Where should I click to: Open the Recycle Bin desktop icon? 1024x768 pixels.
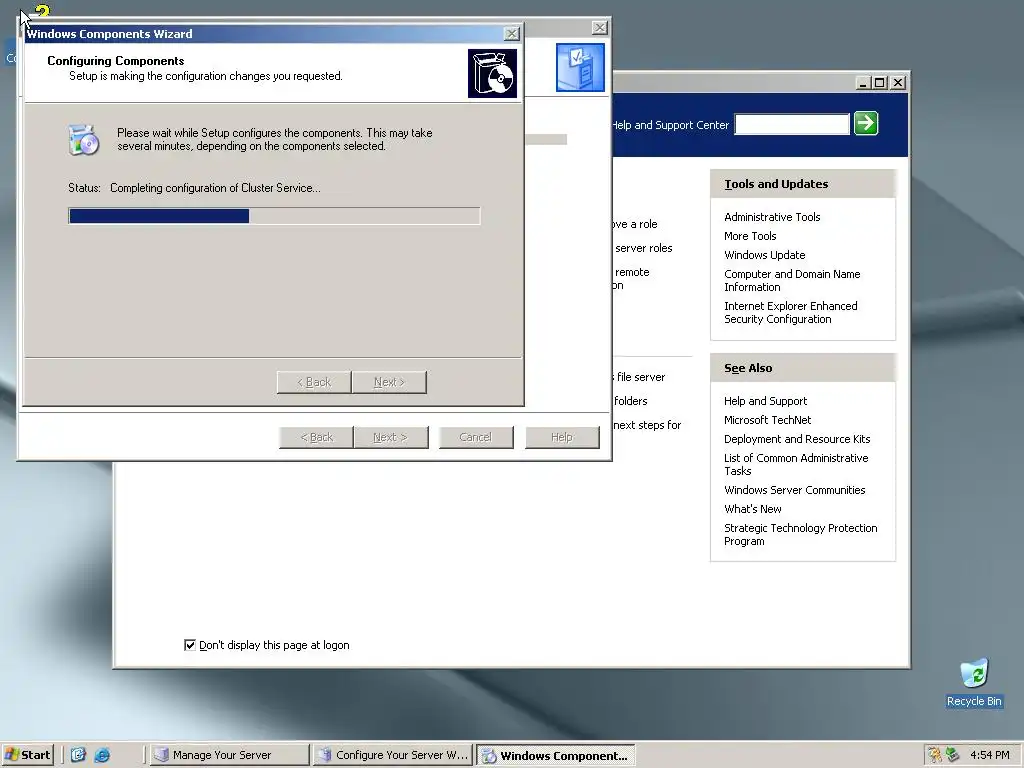click(x=974, y=683)
